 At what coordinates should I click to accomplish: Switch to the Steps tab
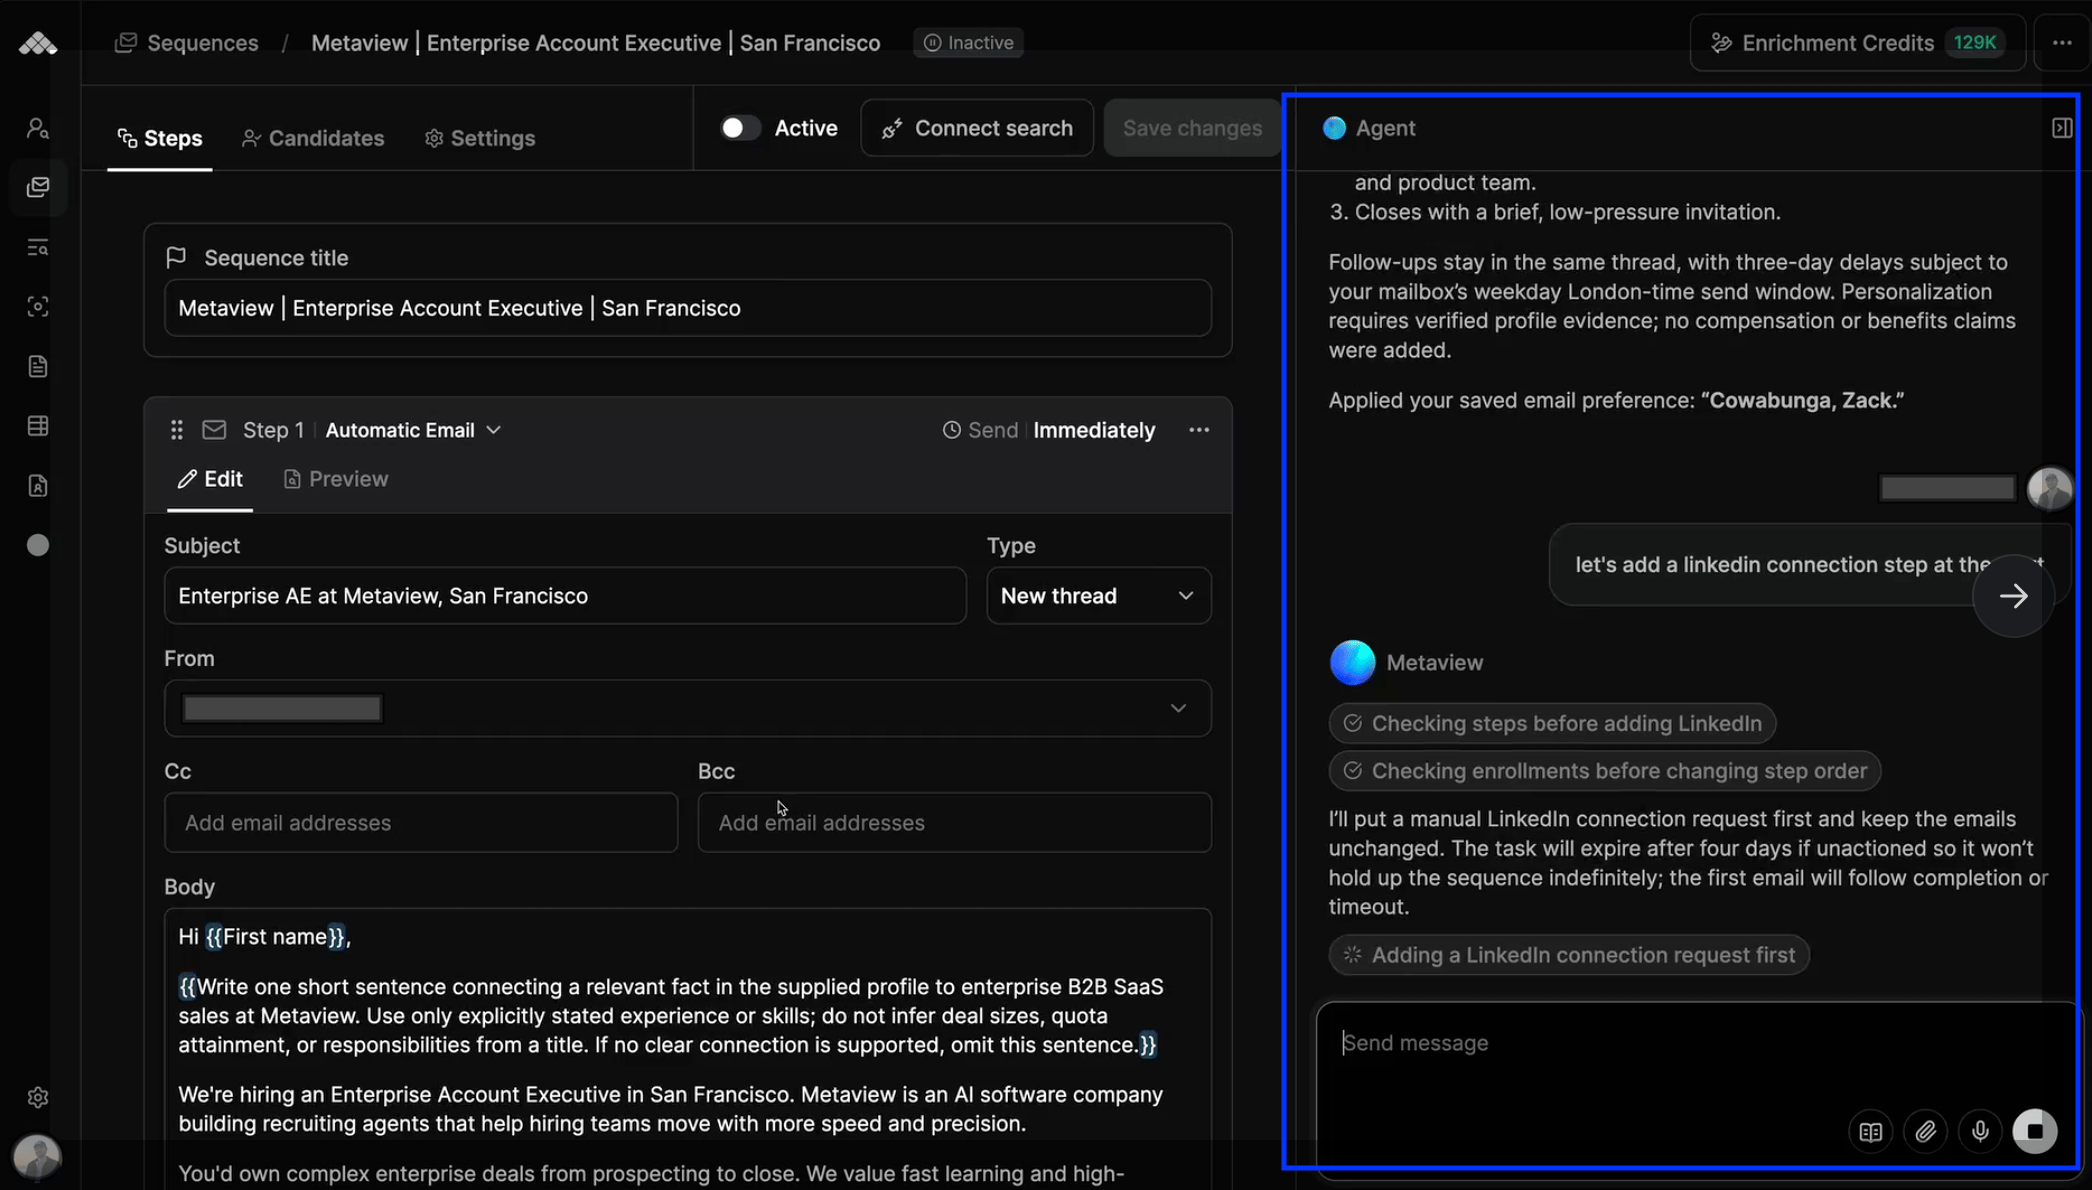tap(160, 138)
